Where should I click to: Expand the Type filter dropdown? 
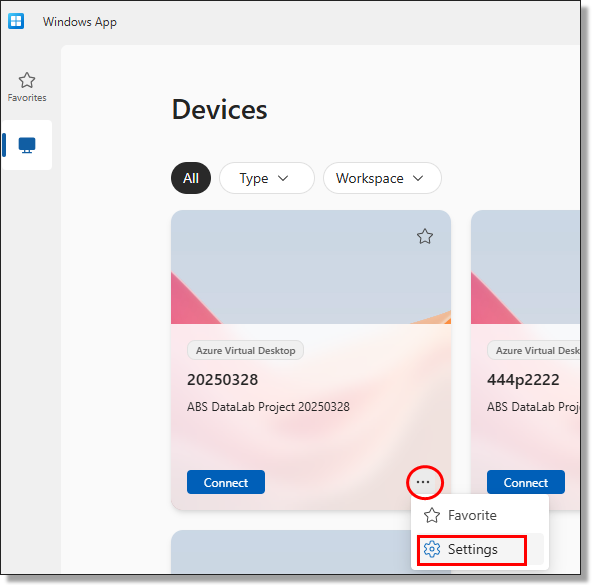[267, 178]
